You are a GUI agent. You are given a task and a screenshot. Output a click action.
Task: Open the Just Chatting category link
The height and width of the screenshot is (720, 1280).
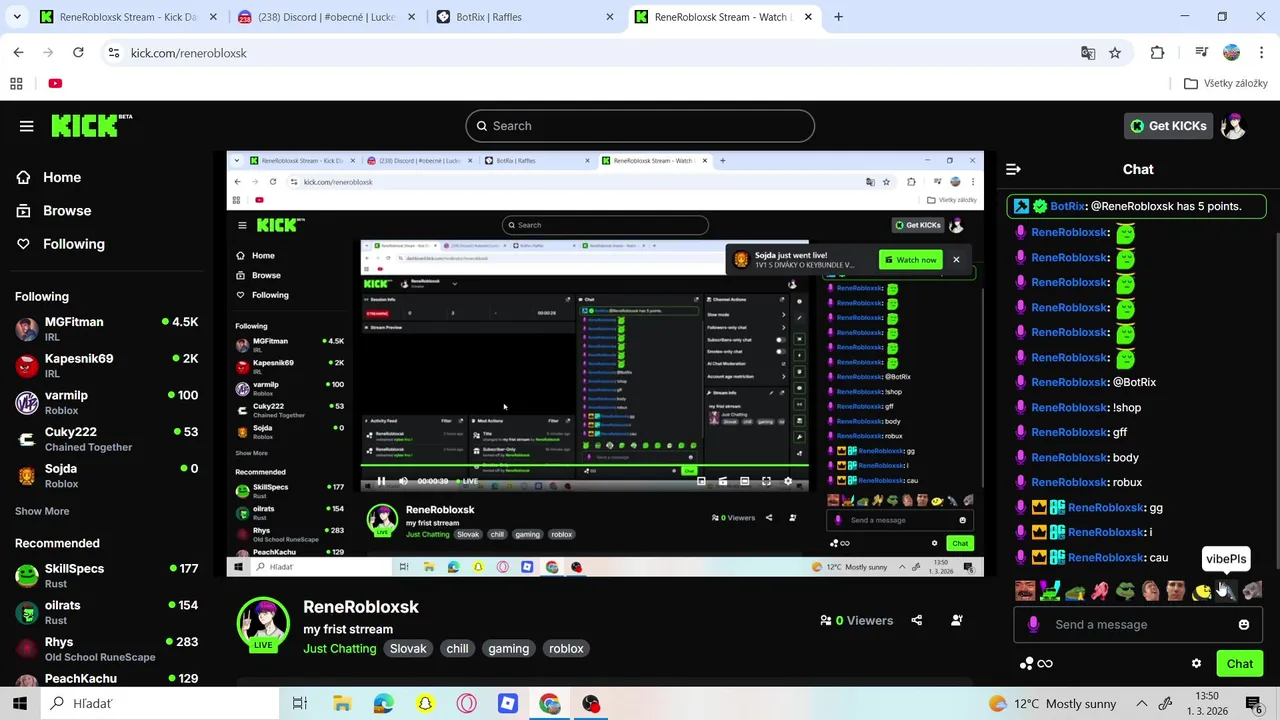pos(340,649)
